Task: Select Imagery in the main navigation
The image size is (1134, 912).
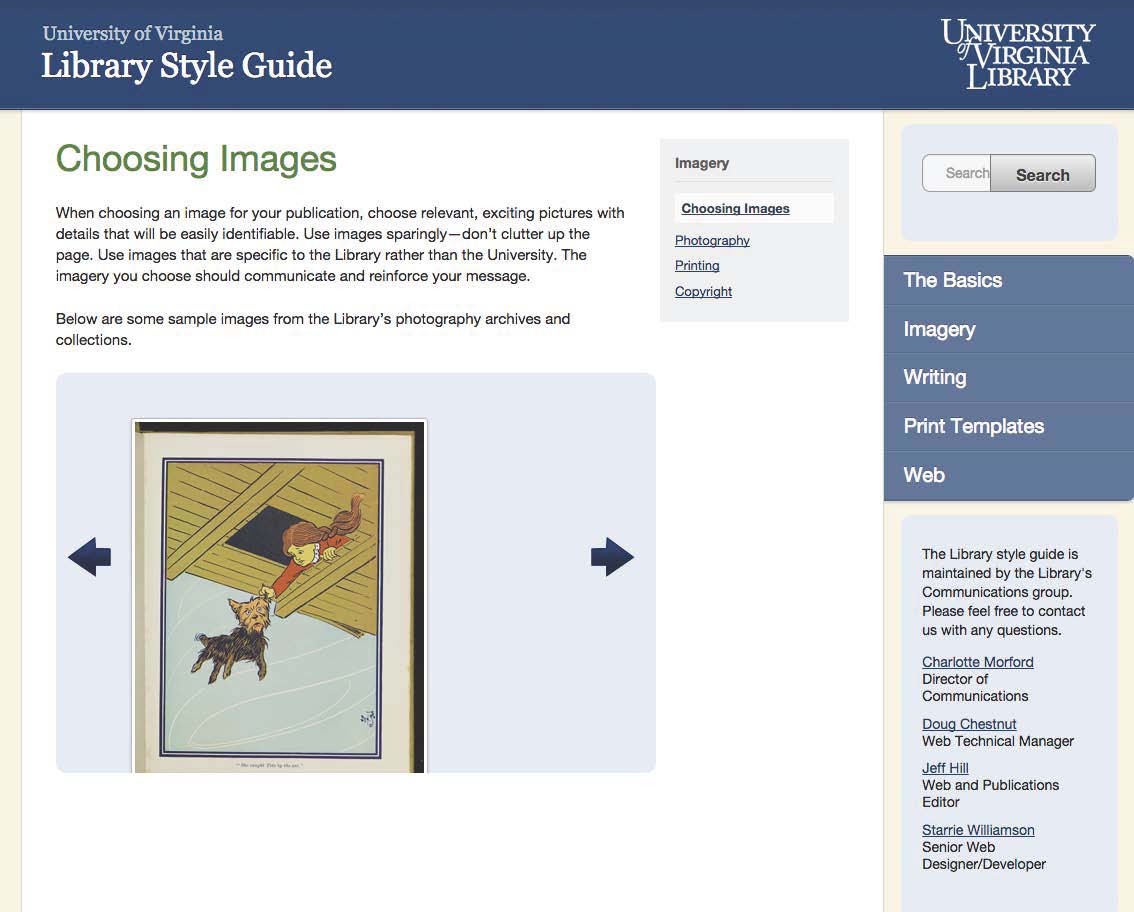Action: 939,329
